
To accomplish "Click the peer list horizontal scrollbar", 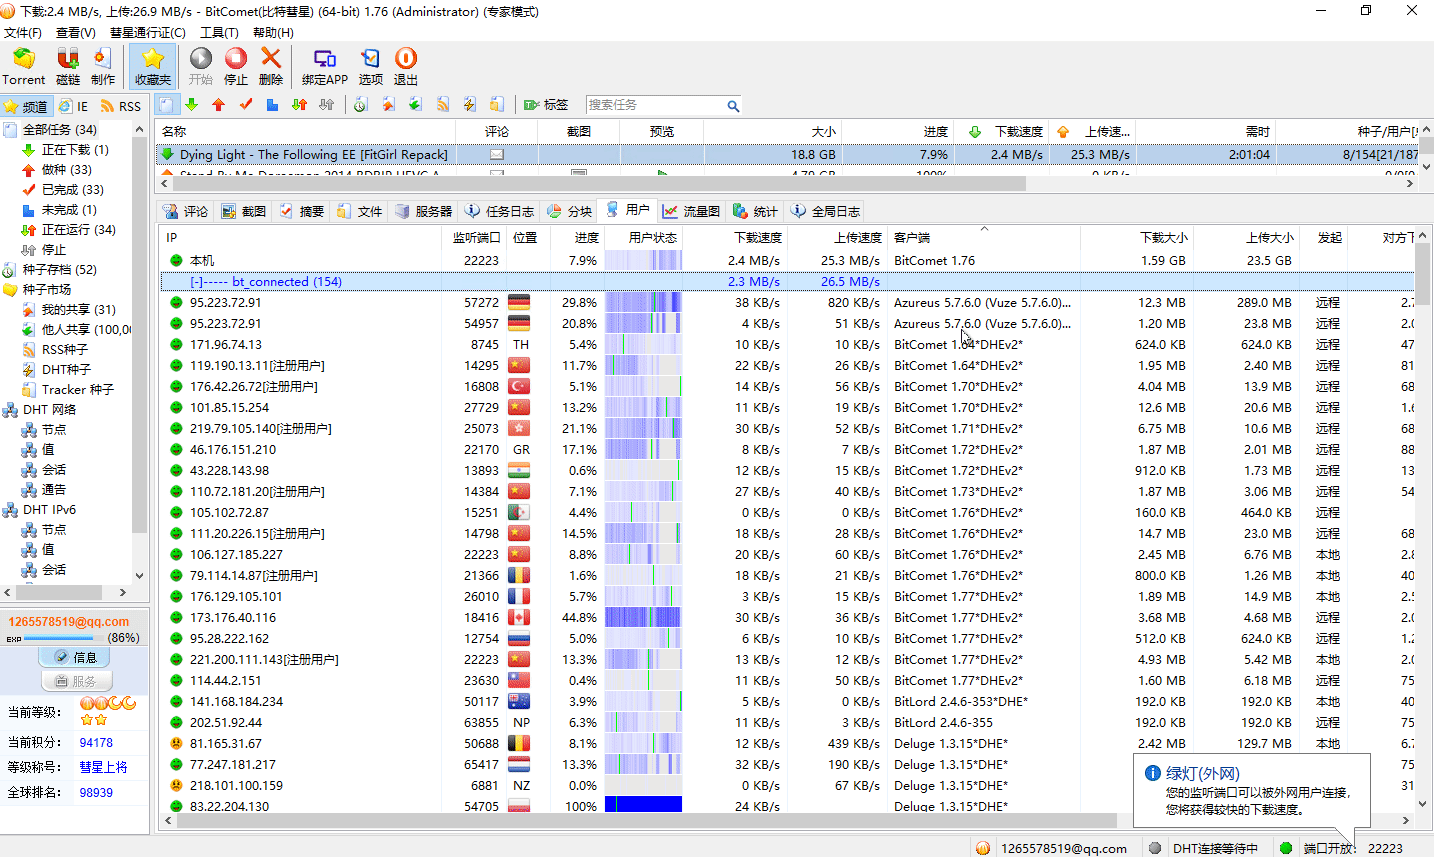I will click(x=645, y=820).
